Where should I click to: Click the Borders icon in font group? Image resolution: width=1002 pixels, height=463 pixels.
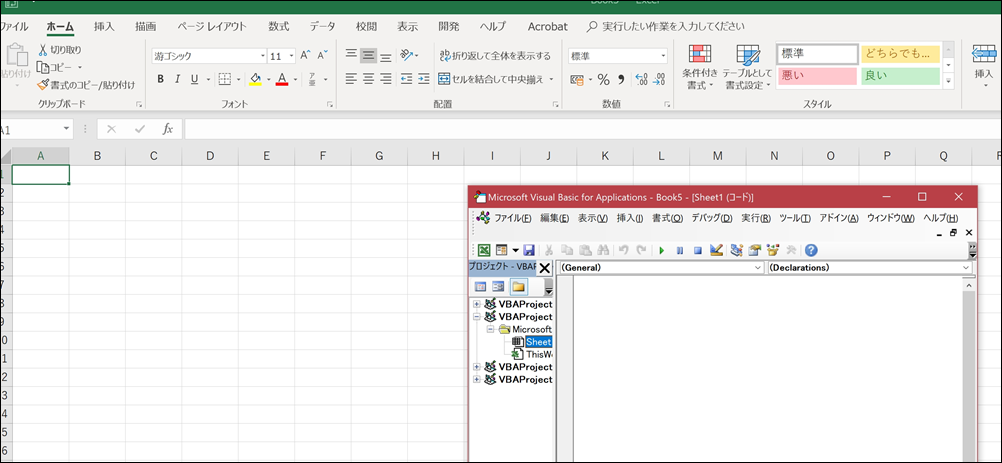[224, 79]
